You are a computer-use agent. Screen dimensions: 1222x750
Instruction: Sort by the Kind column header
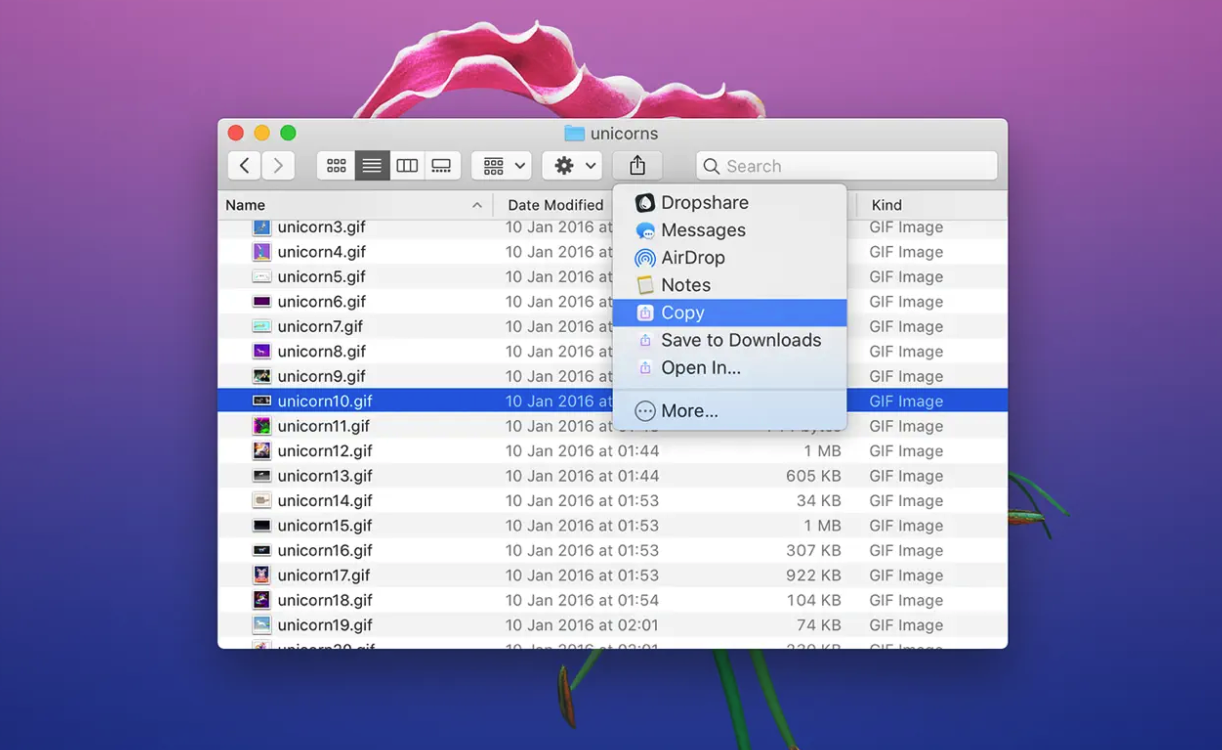pos(886,205)
